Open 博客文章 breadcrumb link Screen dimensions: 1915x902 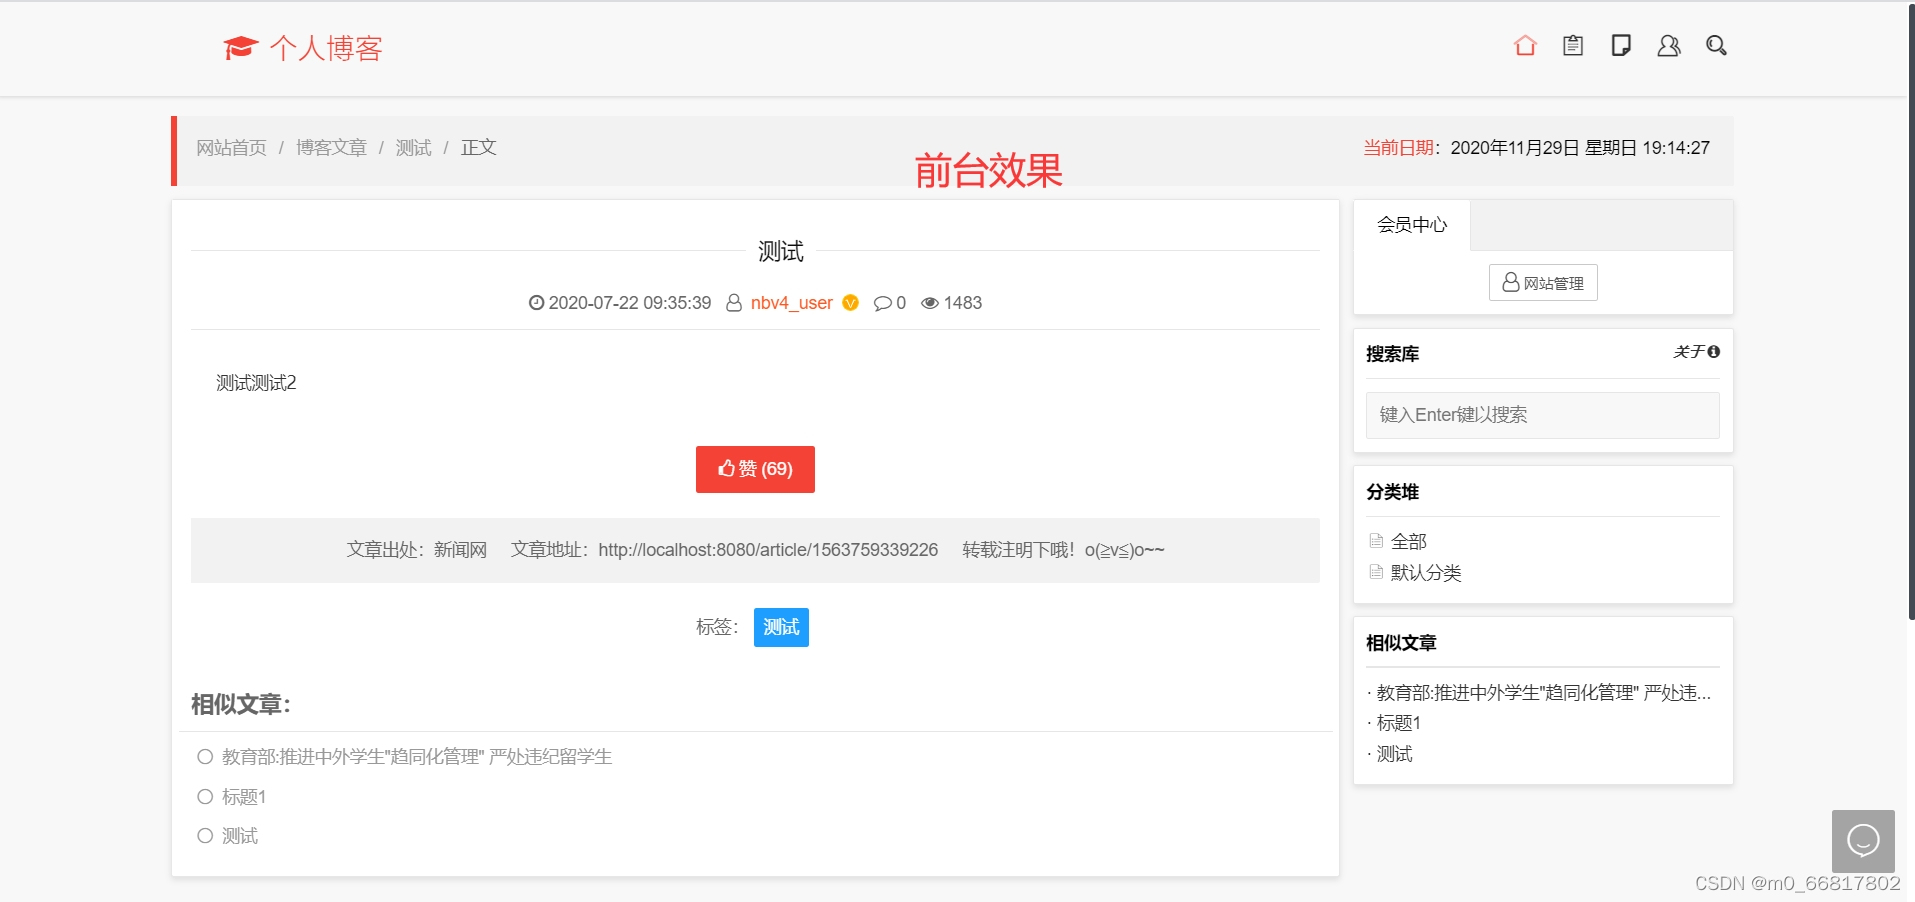click(x=331, y=148)
